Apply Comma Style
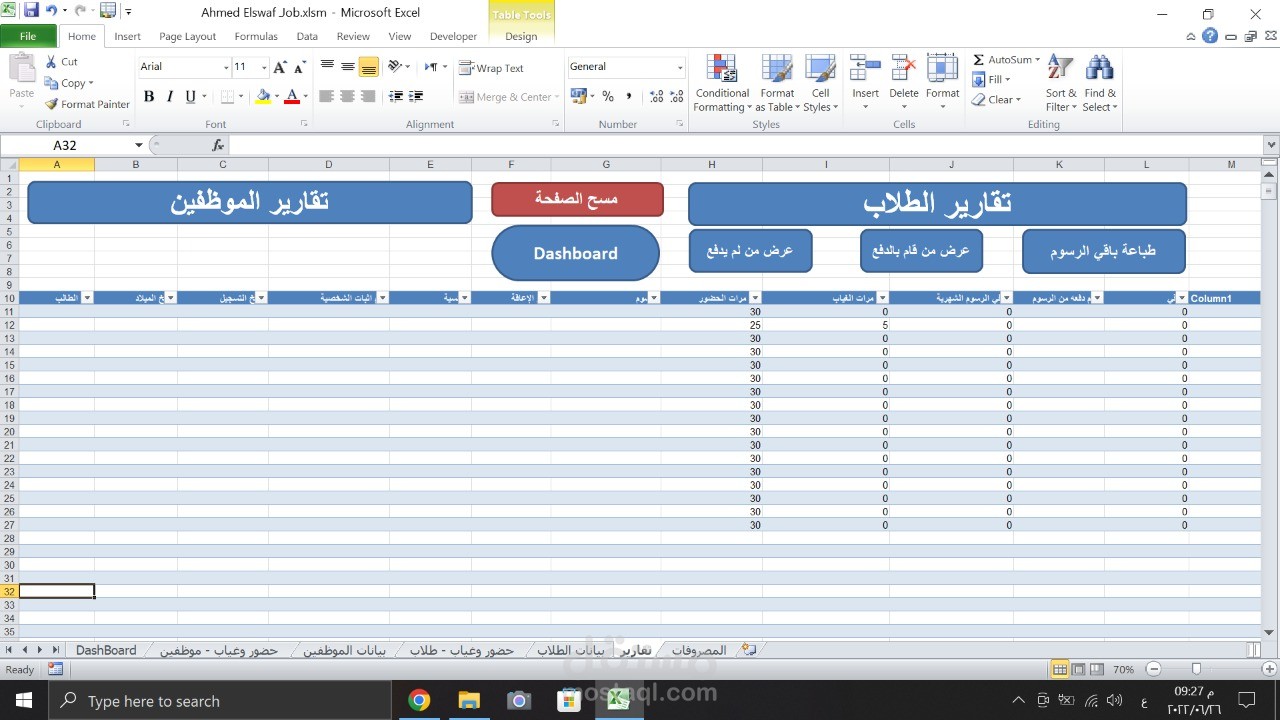The image size is (1280, 720). tap(629, 97)
